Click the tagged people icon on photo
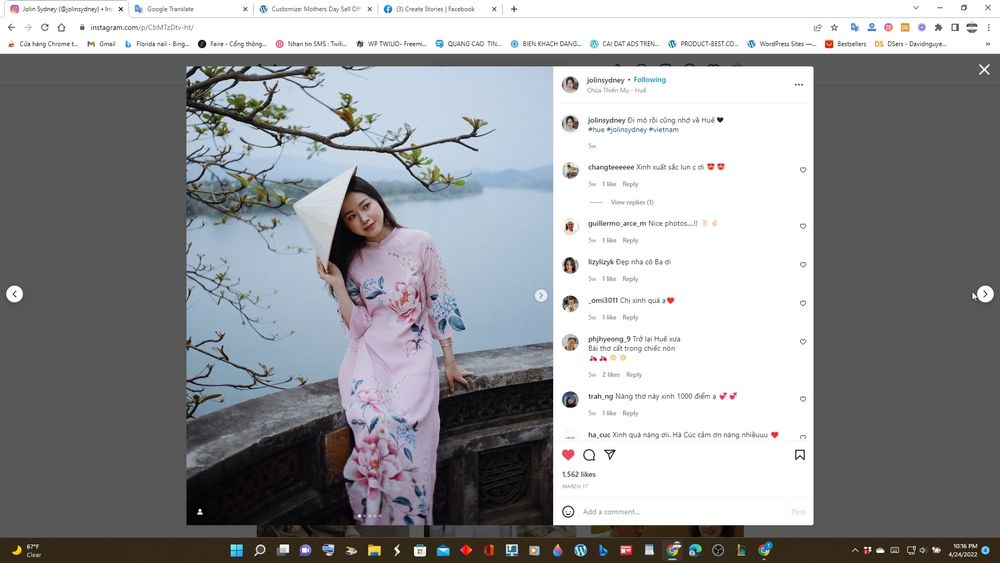 pyautogui.click(x=200, y=511)
